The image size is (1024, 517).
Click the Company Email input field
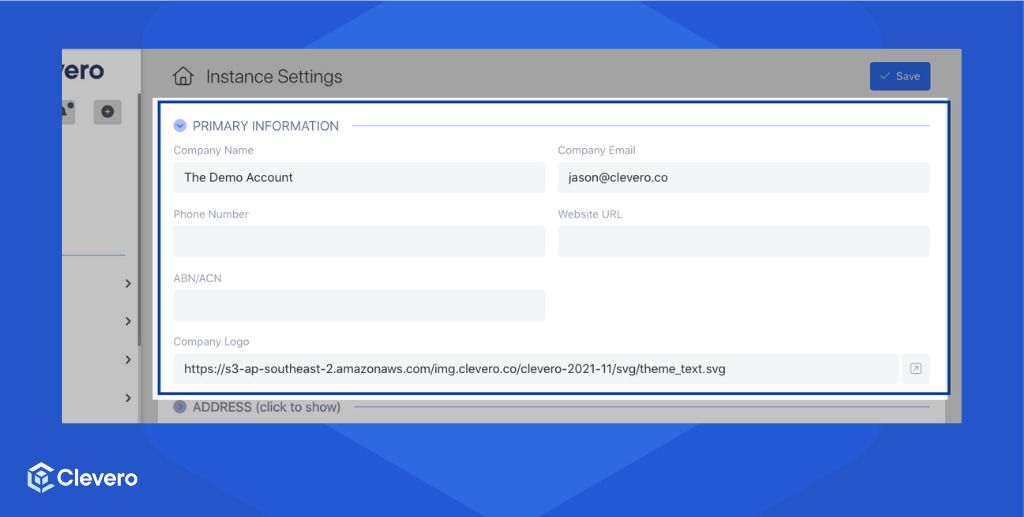(743, 178)
